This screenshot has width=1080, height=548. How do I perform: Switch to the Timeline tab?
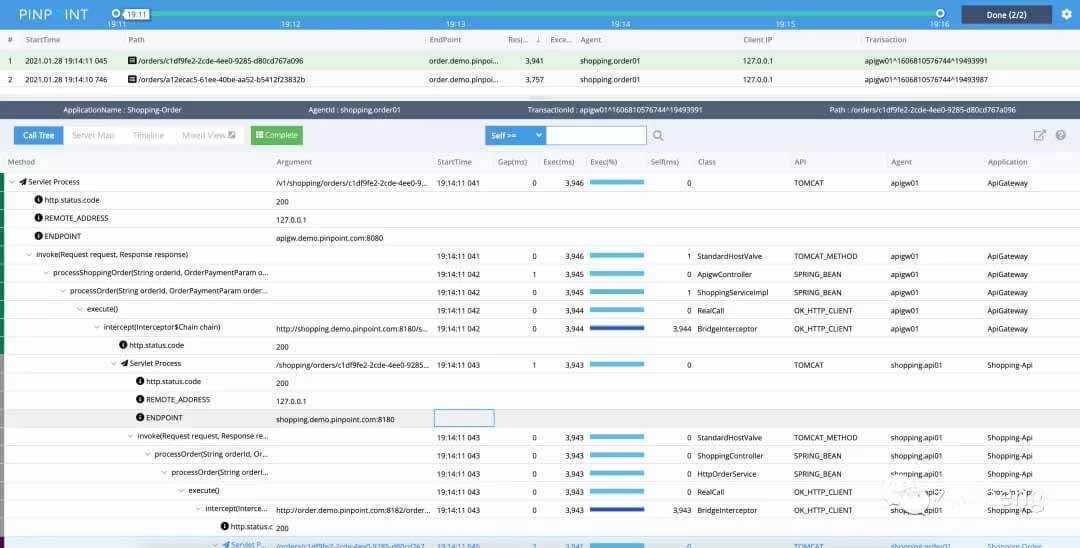tap(148, 135)
